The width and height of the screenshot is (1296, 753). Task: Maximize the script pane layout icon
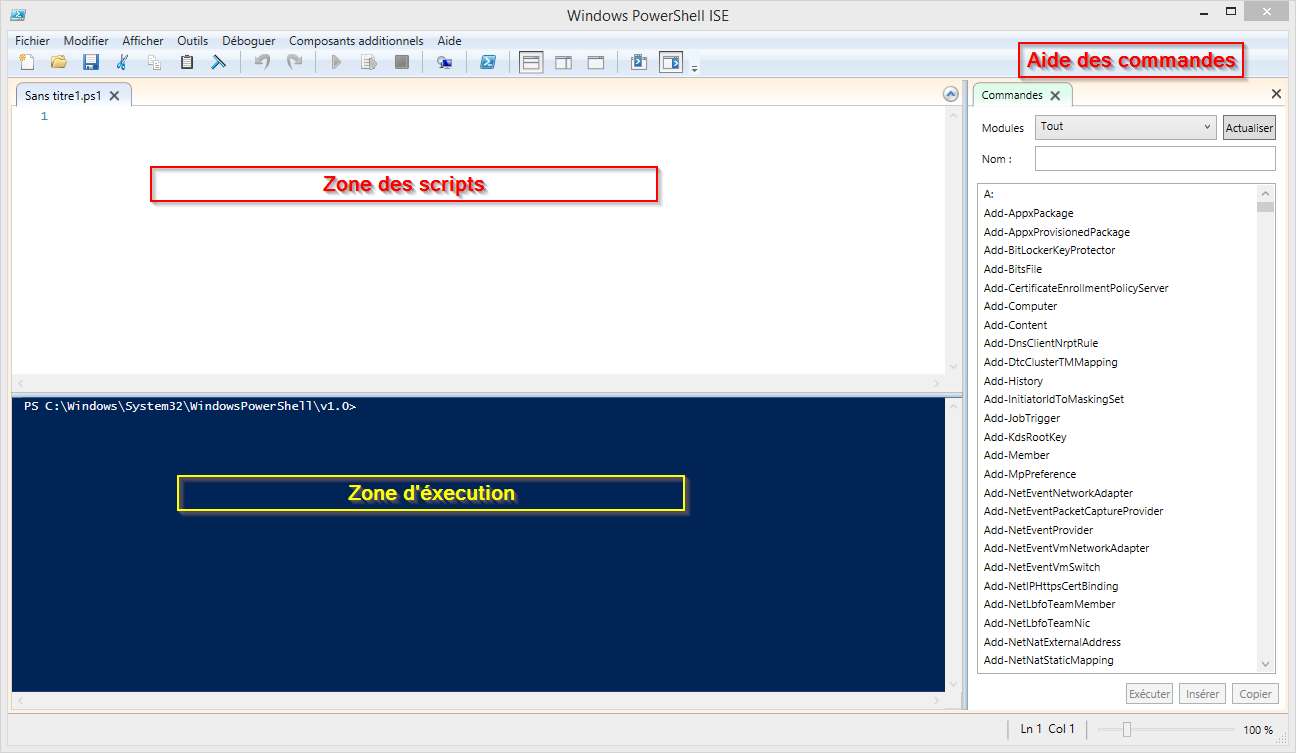(x=596, y=62)
